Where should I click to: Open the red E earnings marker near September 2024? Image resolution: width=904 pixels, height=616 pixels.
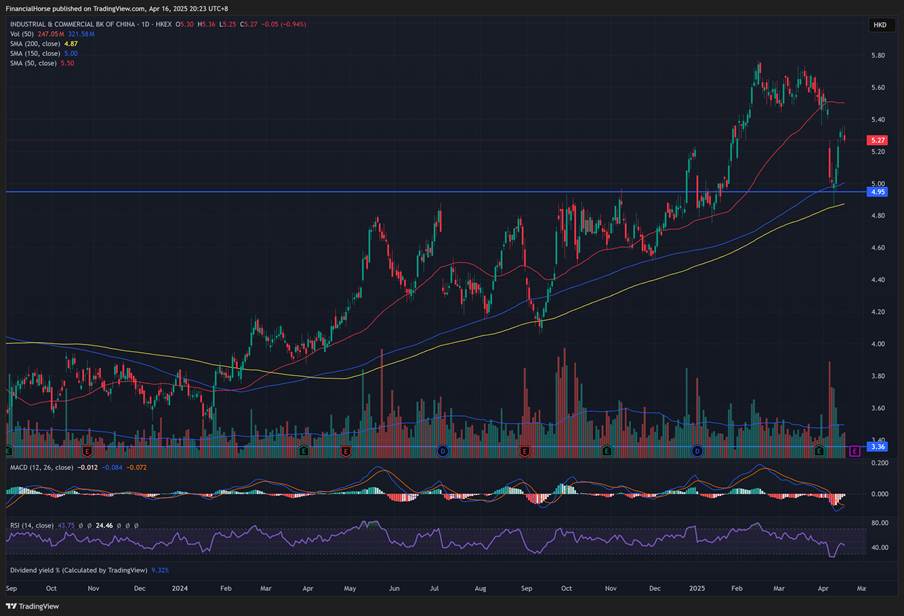(525, 451)
